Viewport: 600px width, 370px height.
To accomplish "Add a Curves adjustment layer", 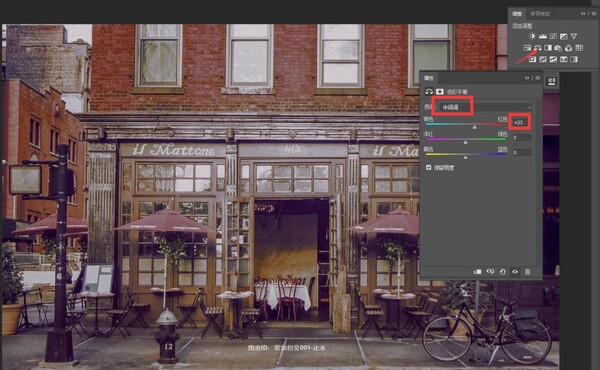I will pos(553,36).
